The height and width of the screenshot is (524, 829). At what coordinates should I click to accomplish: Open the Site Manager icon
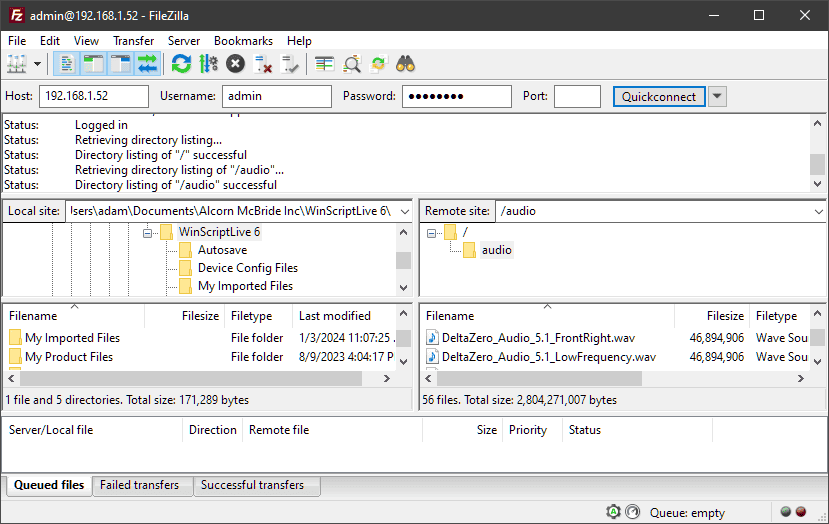coord(17,64)
